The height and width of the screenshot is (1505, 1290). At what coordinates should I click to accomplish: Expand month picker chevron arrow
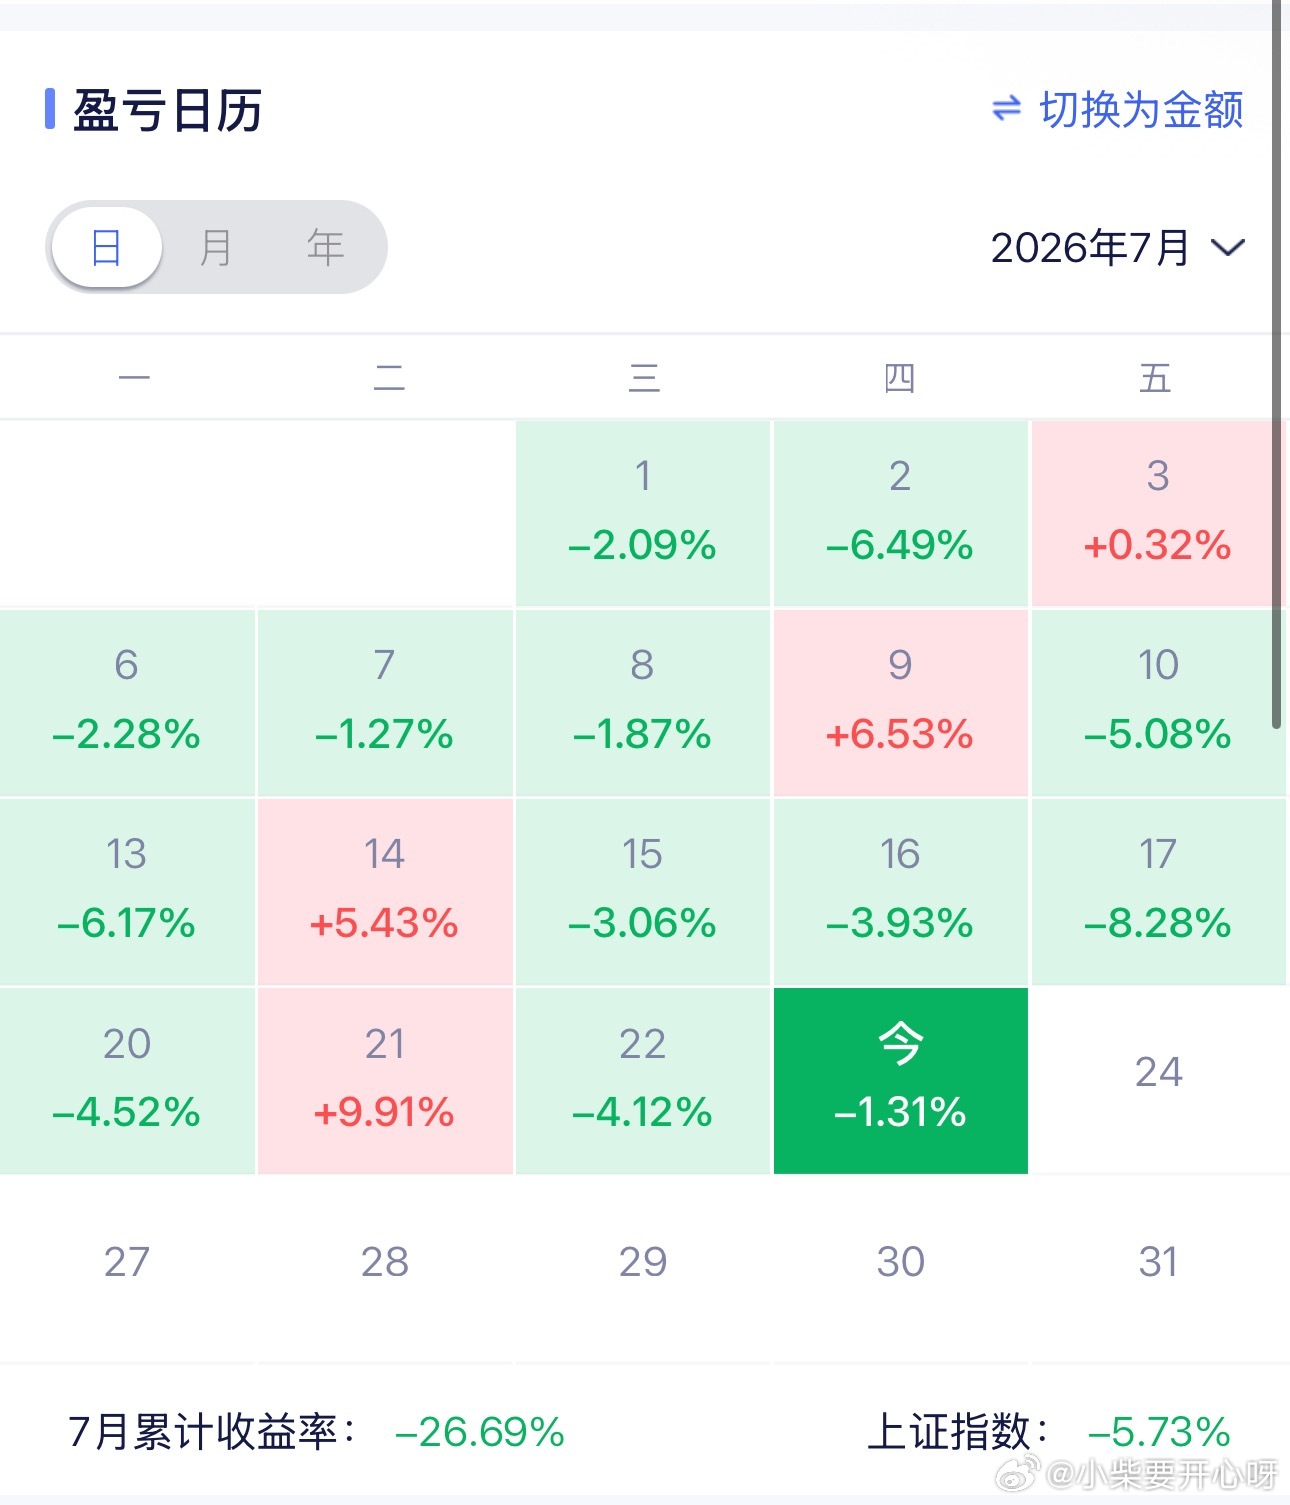click(x=1228, y=248)
